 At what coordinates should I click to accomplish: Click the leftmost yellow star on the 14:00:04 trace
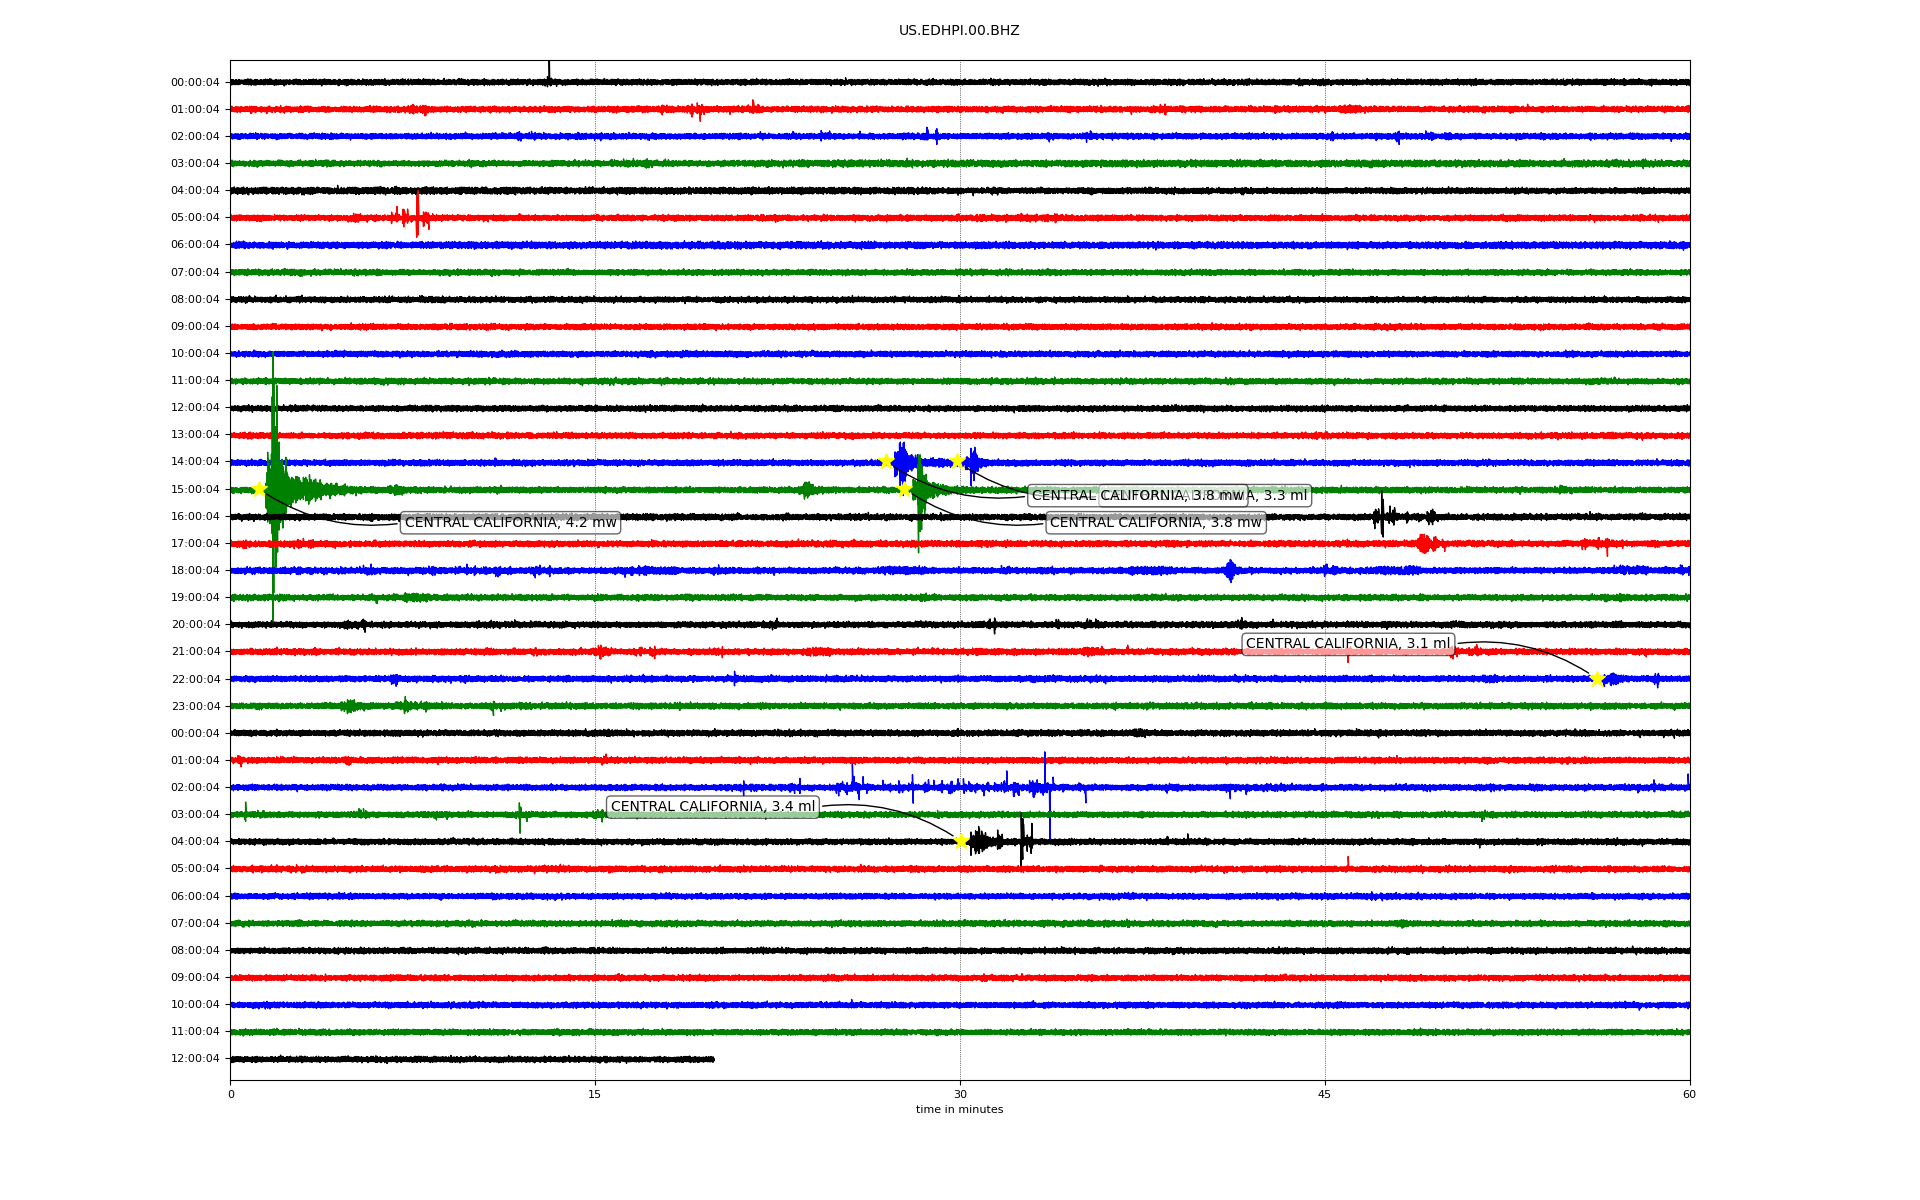click(886, 461)
